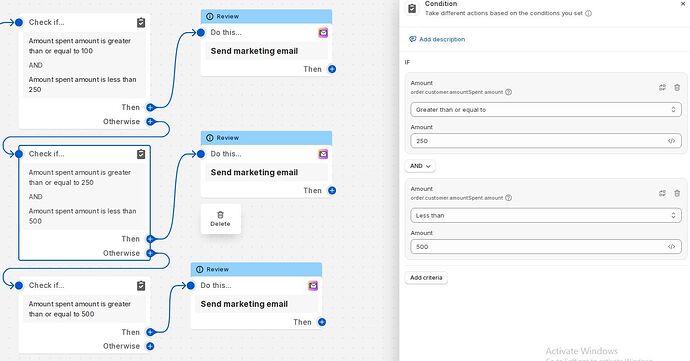Click the condition clipboard icon of the 250–500 check node
The image size is (690, 361).
(x=141, y=154)
